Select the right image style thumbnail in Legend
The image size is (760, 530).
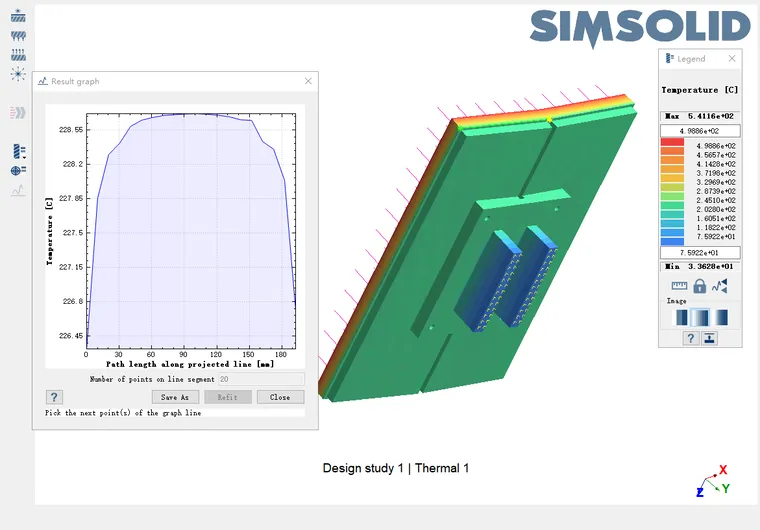(x=719, y=317)
